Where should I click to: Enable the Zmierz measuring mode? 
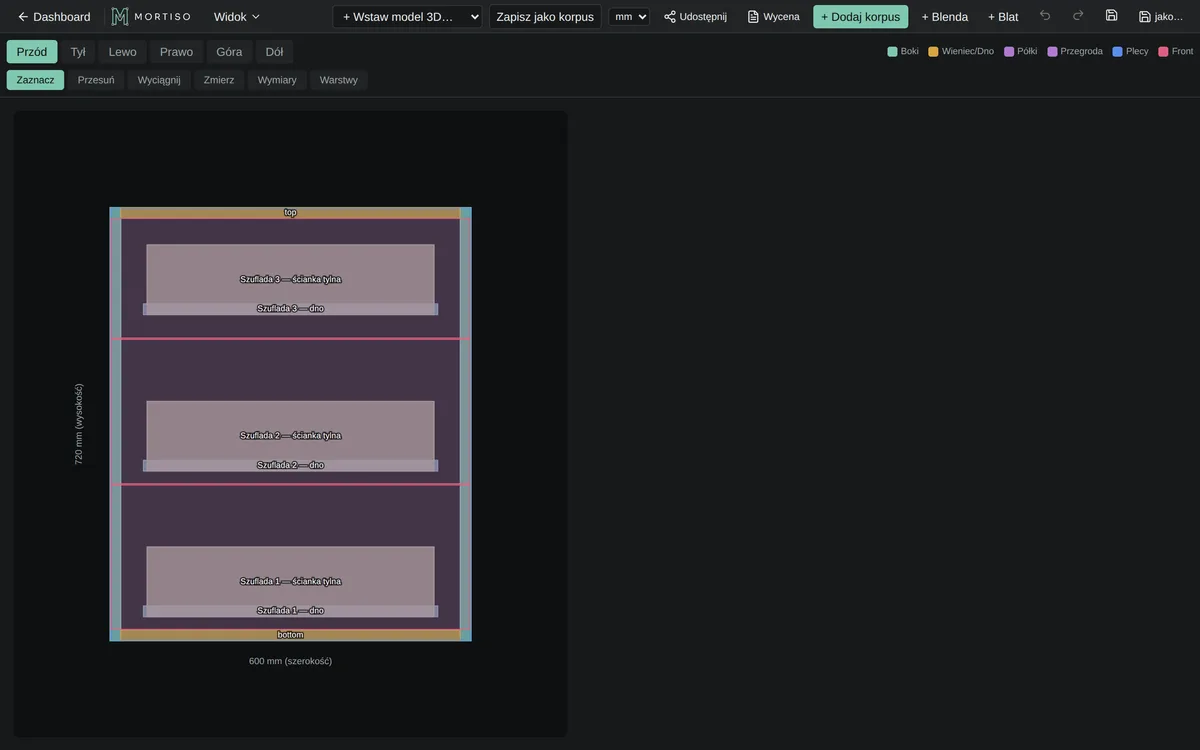click(x=219, y=80)
